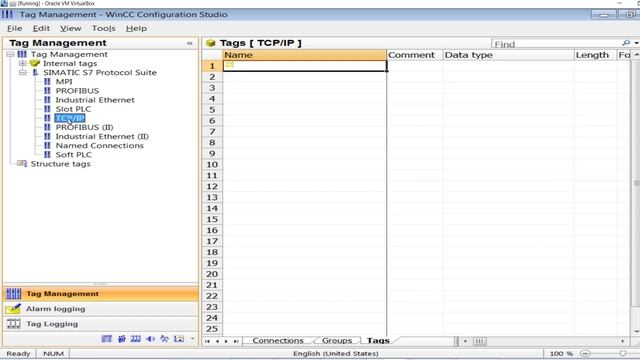Go to last sheet tab arrow
Viewport: 640px width, 360px height.
coord(236,341)
